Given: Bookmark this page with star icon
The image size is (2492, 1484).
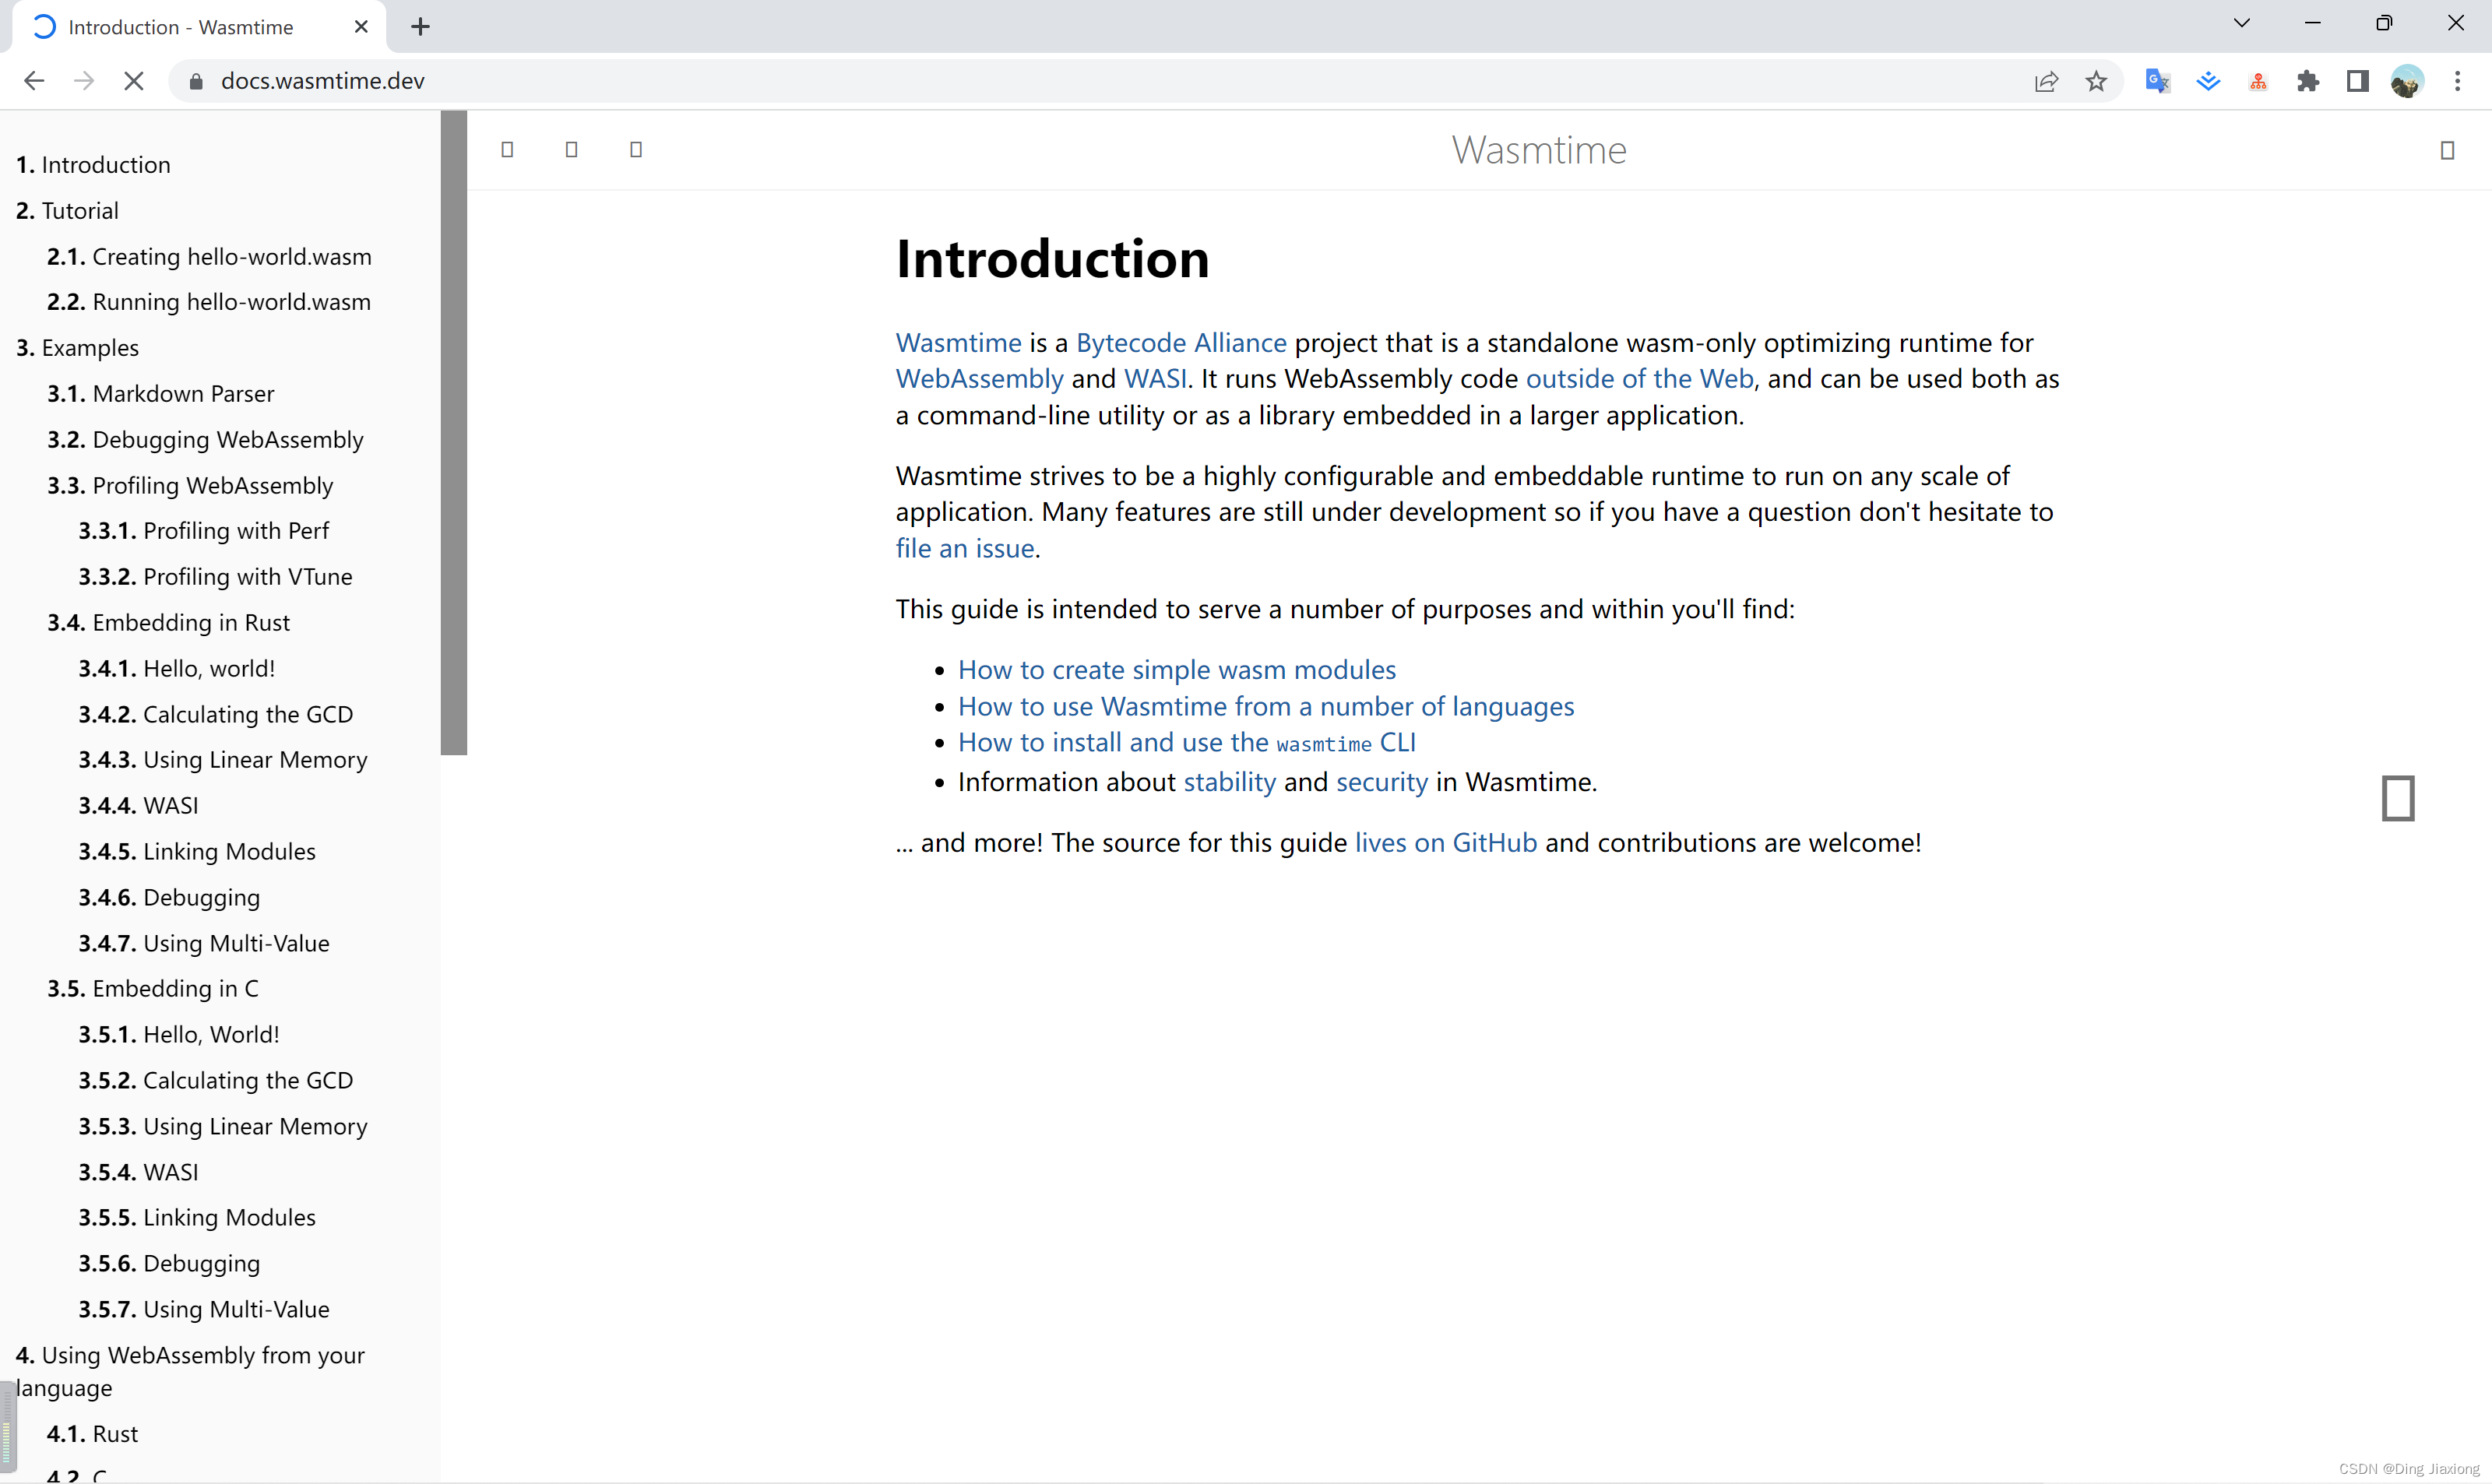Looking at the screenshot, I should tap(2096, 81).
